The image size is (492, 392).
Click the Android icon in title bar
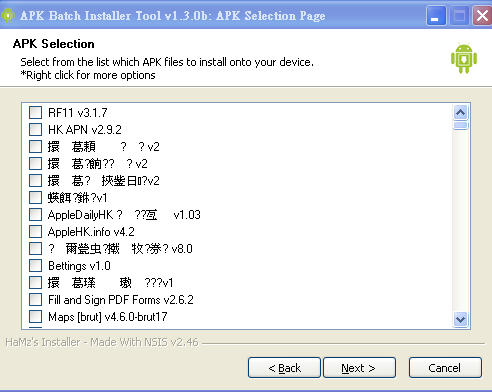pyautogui.click(x=8, y=15)
